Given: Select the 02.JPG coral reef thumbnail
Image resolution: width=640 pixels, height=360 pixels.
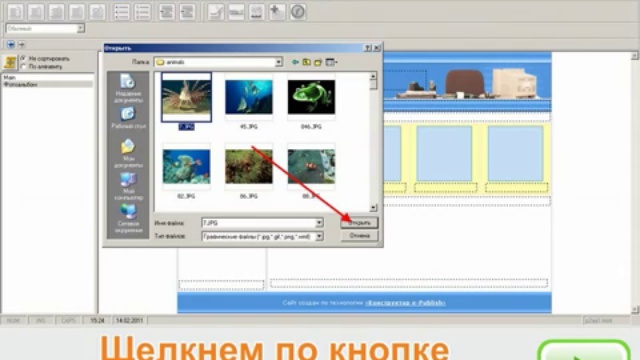Looking at the screenshot, I should [187, 167].
